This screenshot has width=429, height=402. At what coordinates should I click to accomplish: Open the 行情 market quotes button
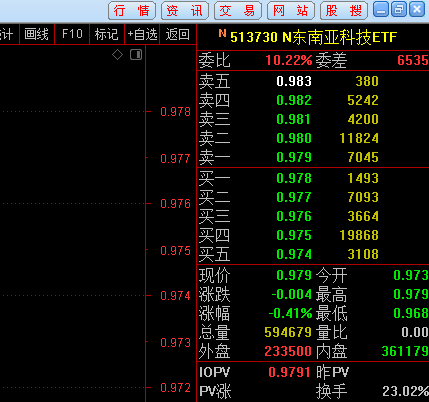[132, 11]
